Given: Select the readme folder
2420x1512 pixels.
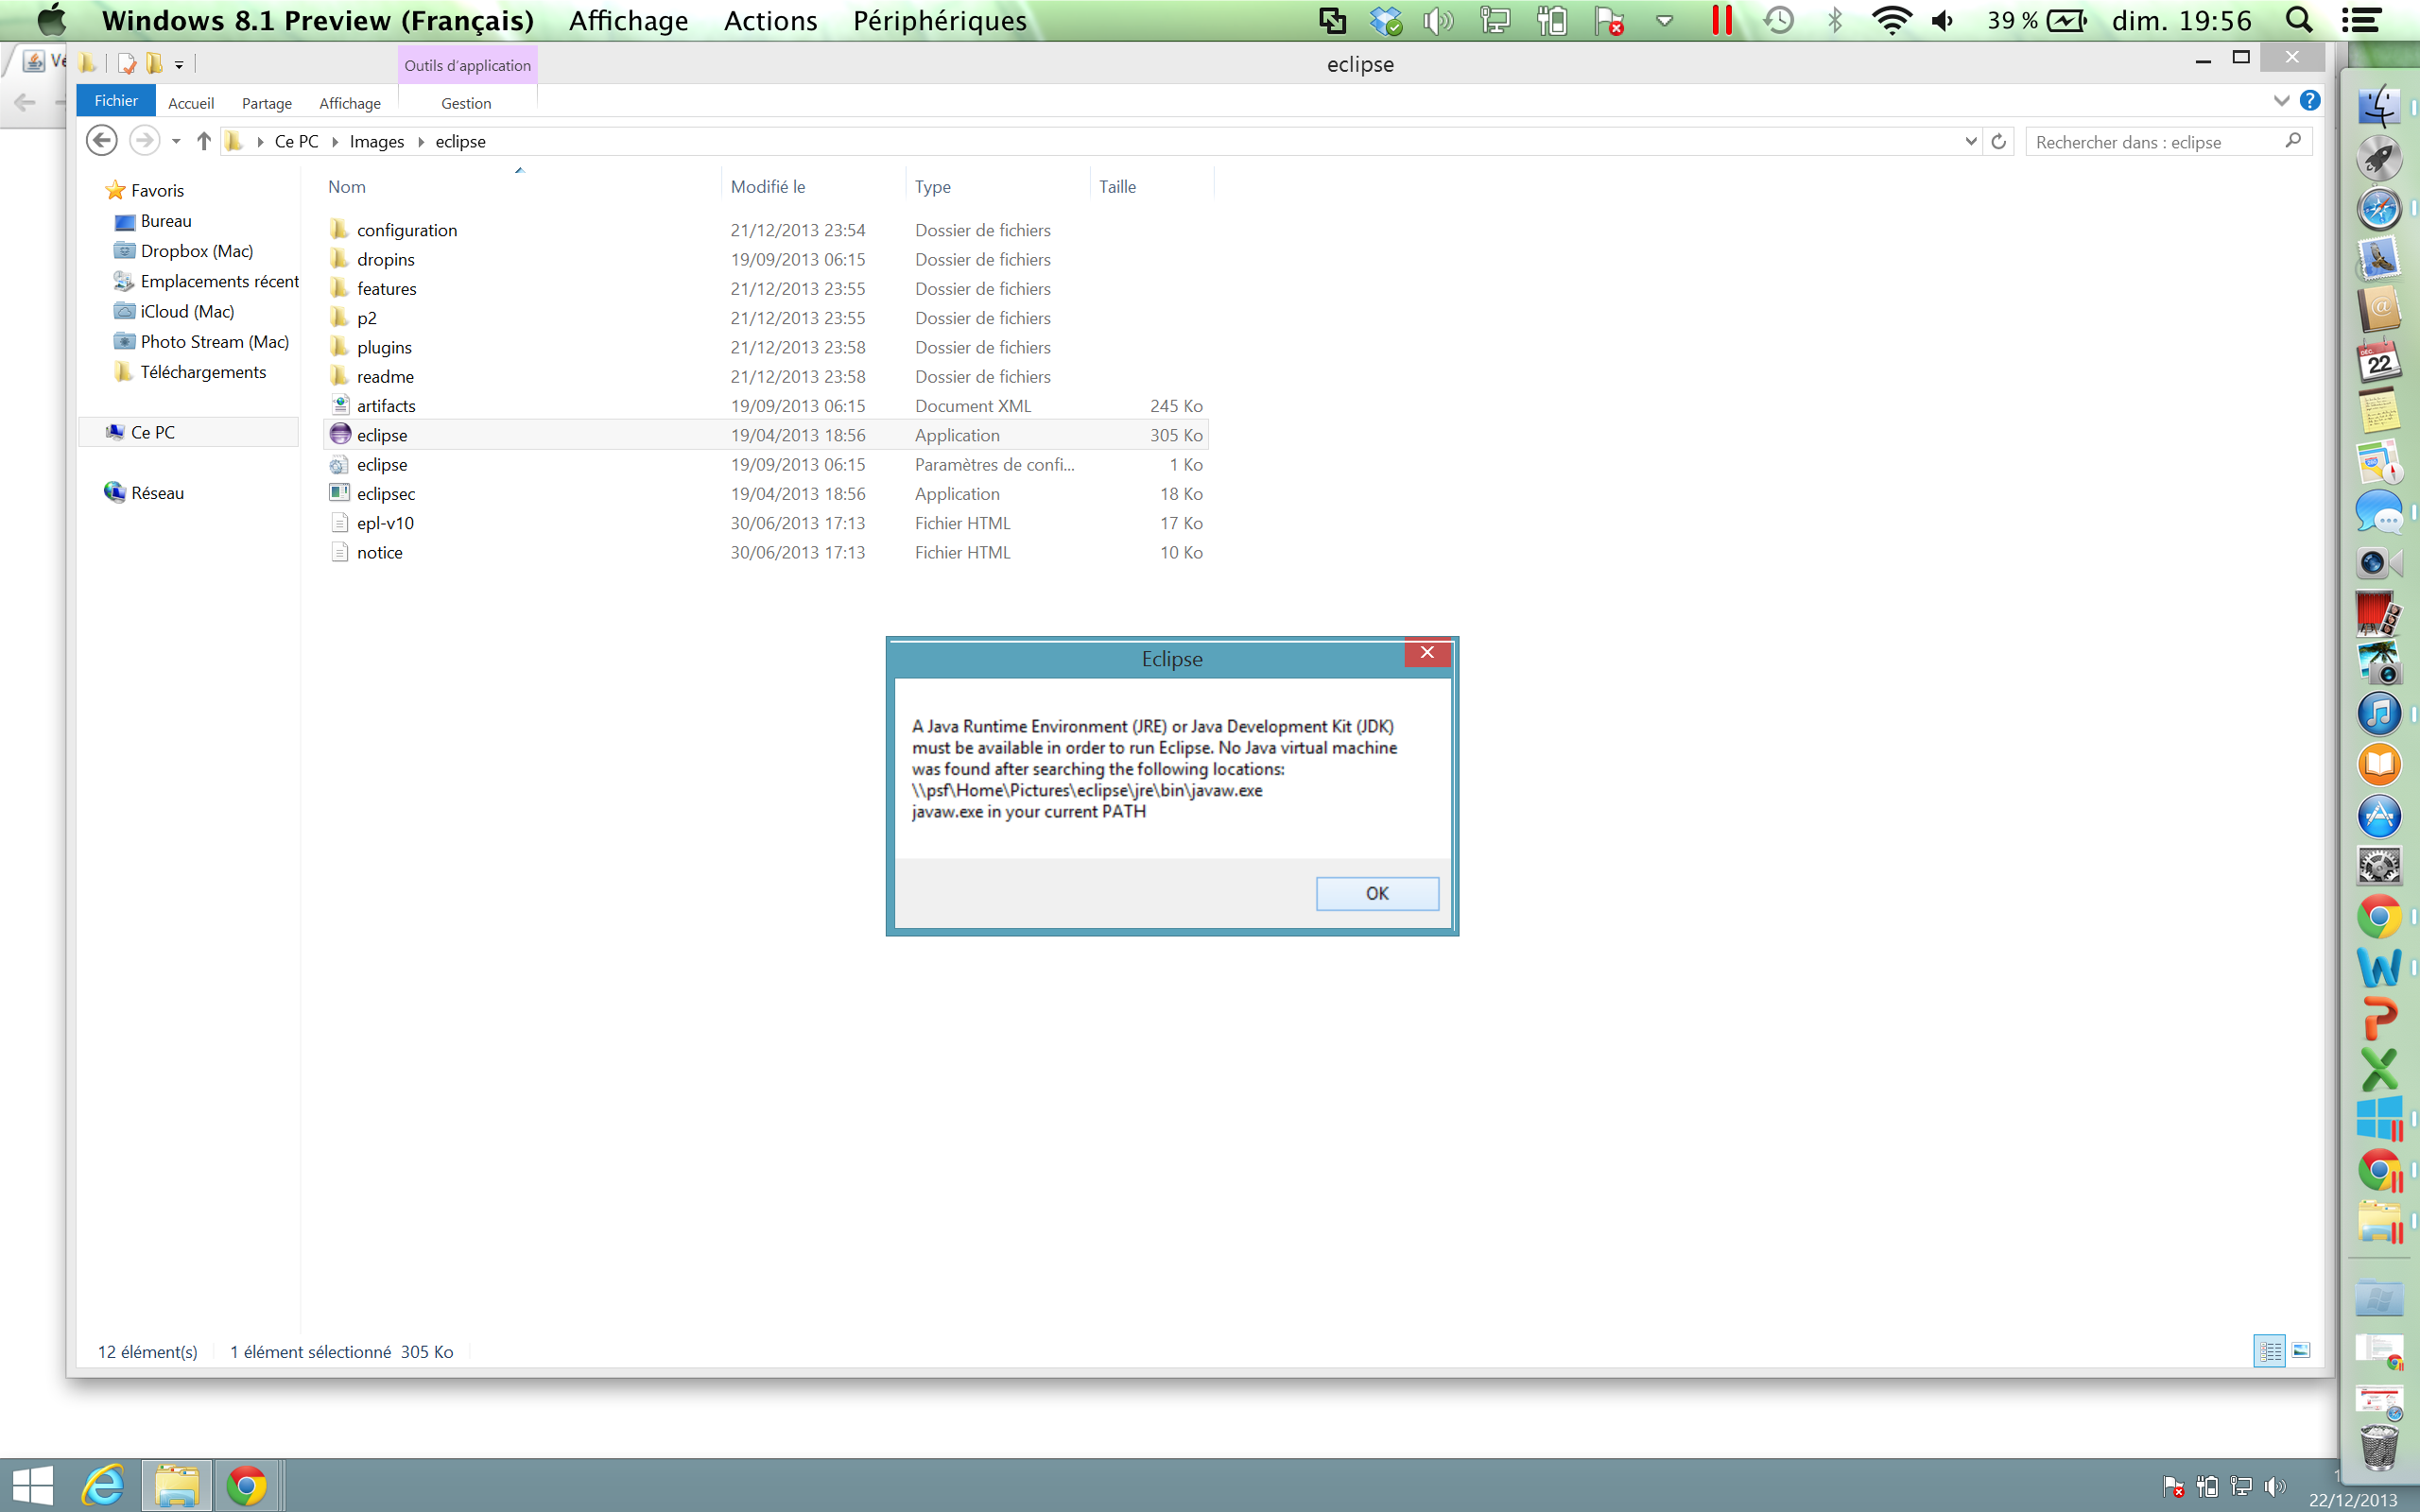Looking at the screenshot, I should tap(385, 376).
